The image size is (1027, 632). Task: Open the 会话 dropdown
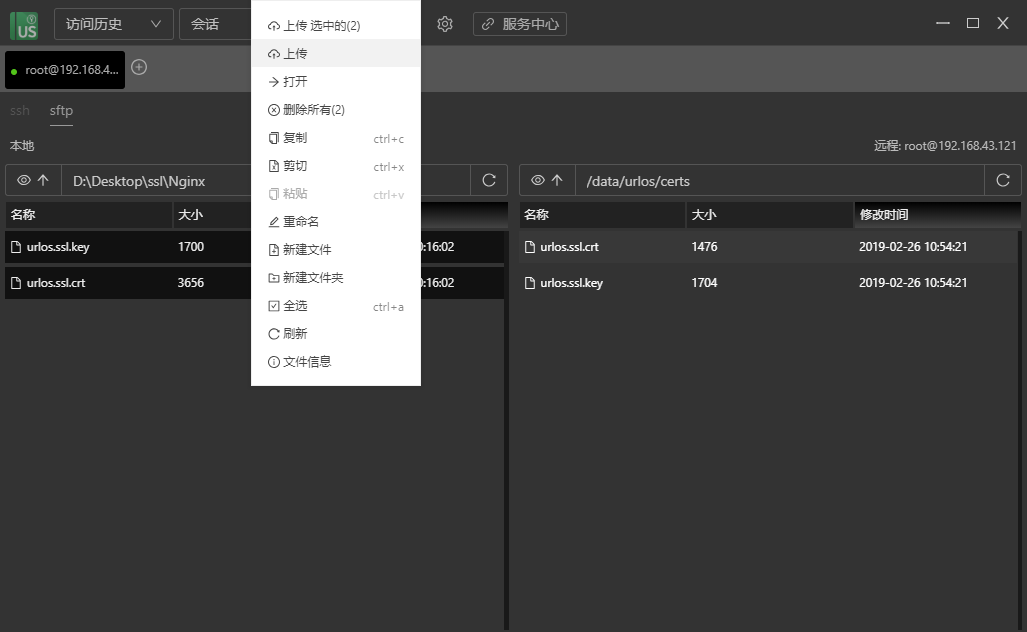(x=215, y=24)
